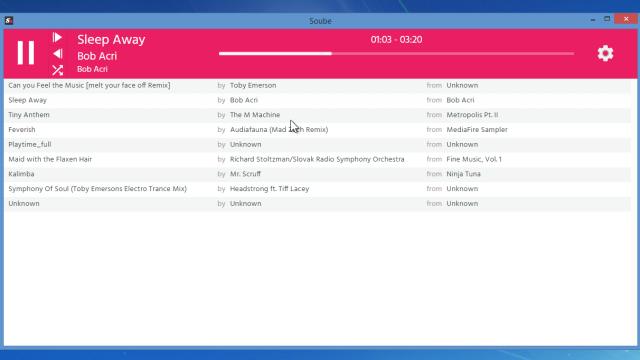640x360 pixels.
Task: Select Tiny Anthem in the playlist
Action: pyautogui.click(x=318, y=115)
